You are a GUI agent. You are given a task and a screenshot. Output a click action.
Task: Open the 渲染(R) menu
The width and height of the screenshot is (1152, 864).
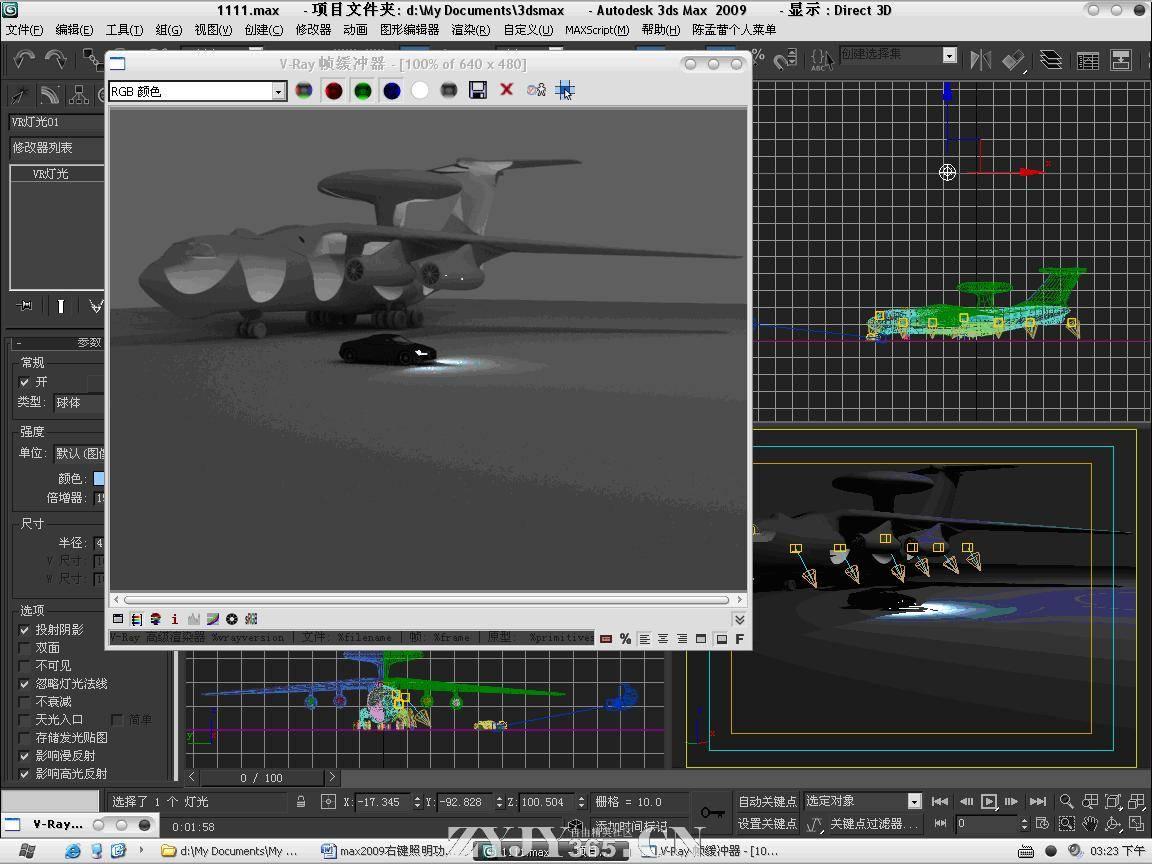tap(470, 30)
